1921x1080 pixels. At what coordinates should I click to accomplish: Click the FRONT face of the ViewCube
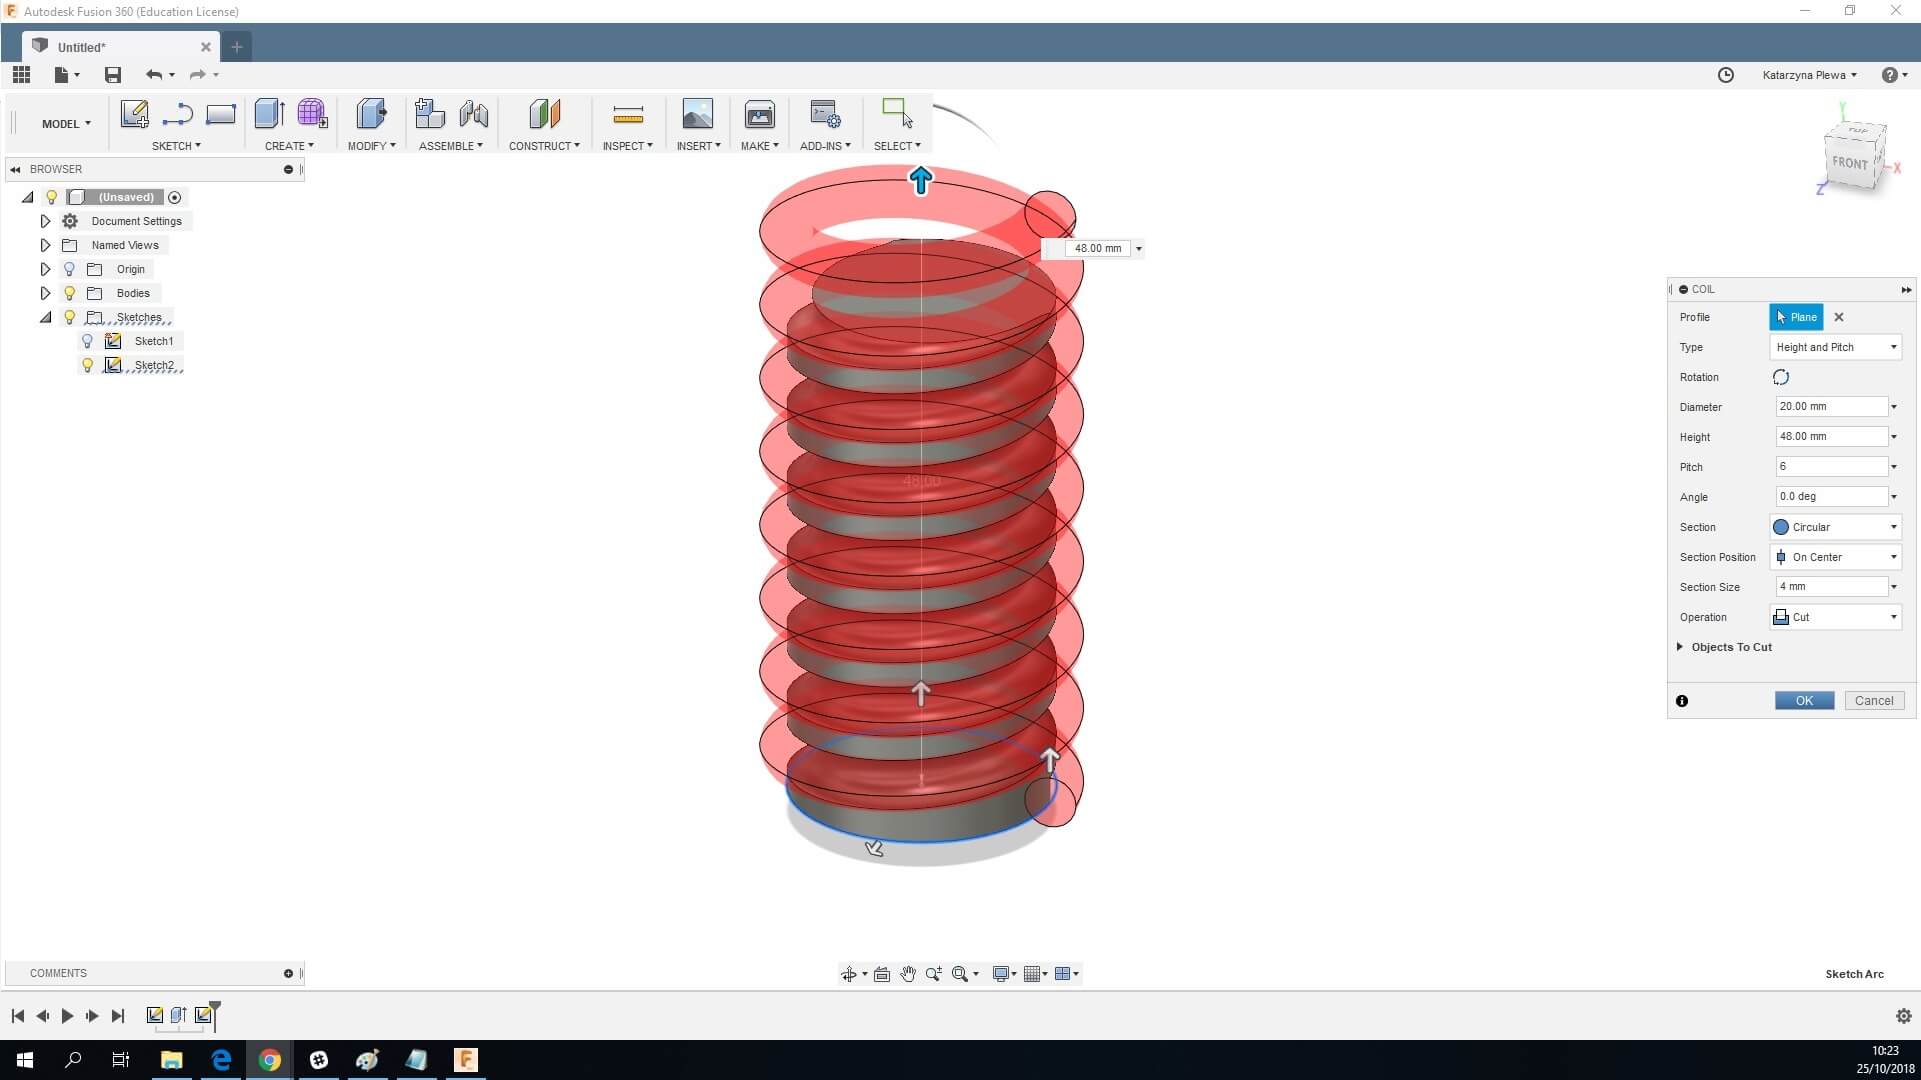pos(1849,163)
